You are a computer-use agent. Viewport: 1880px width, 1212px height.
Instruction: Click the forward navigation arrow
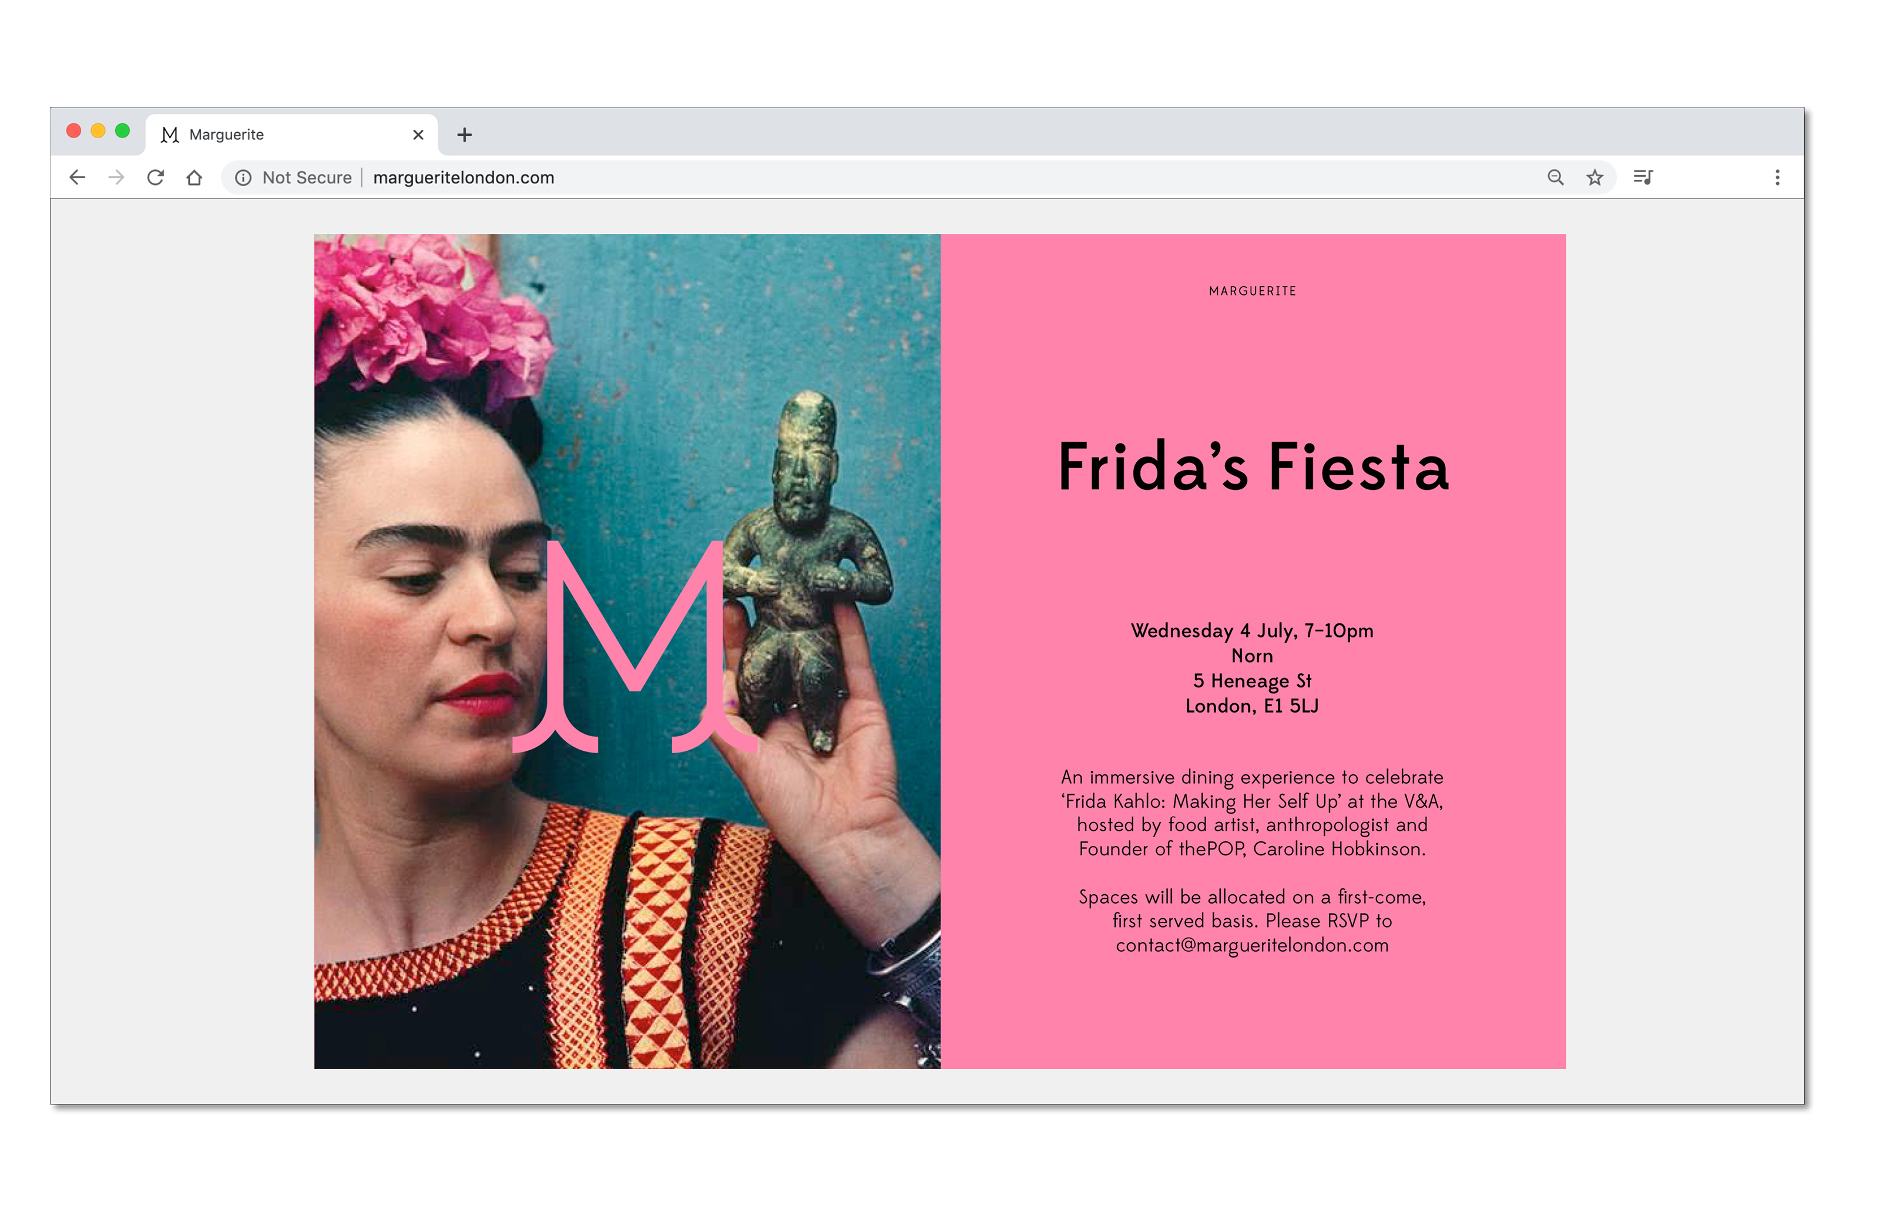coord(116,177)
